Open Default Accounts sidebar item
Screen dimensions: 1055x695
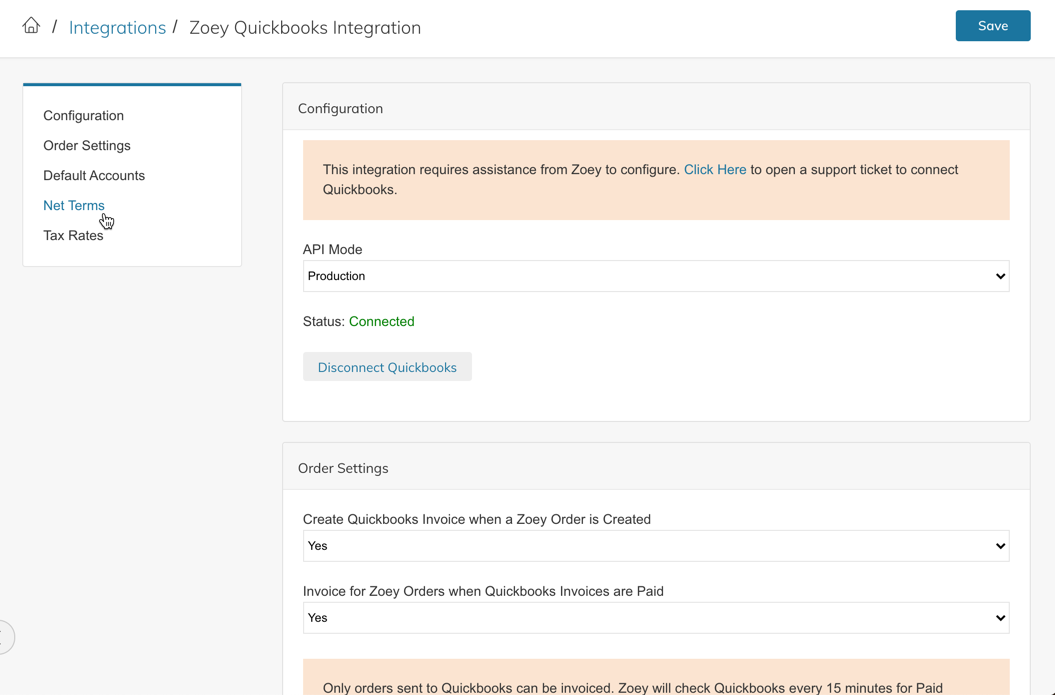pos(94,176)
